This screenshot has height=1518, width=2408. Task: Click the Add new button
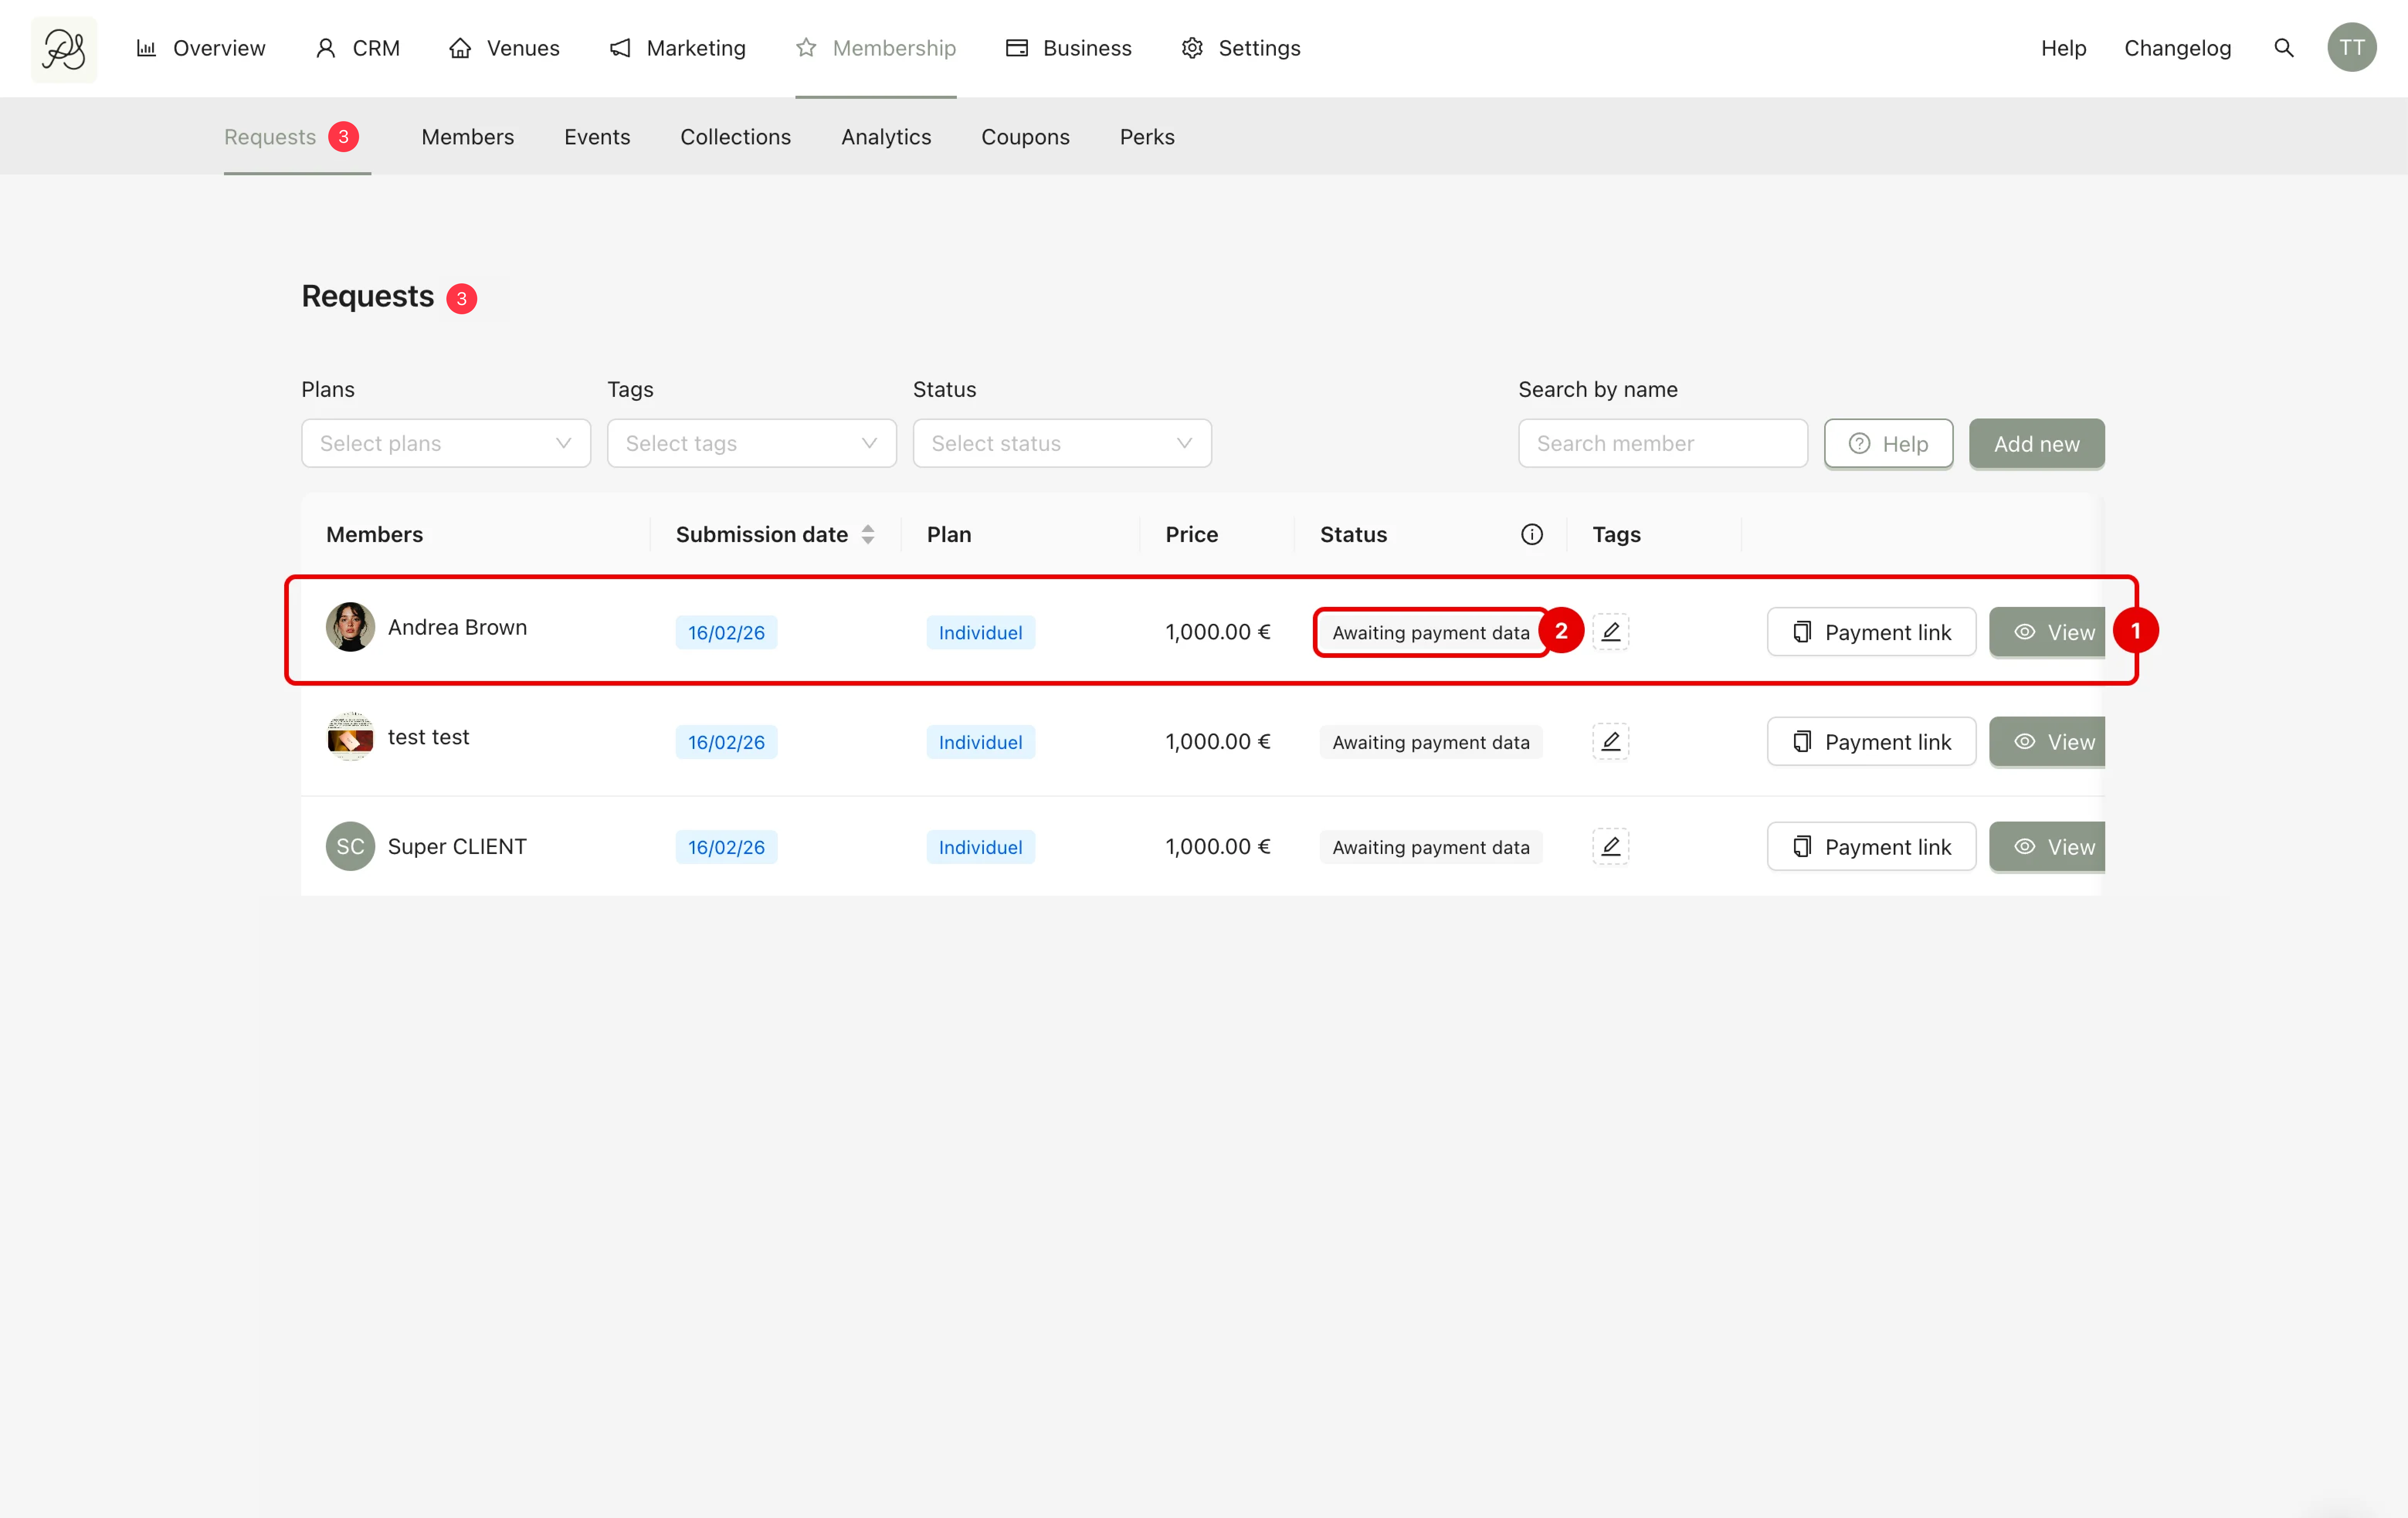pyautogui.click(x=2036, y=443)
